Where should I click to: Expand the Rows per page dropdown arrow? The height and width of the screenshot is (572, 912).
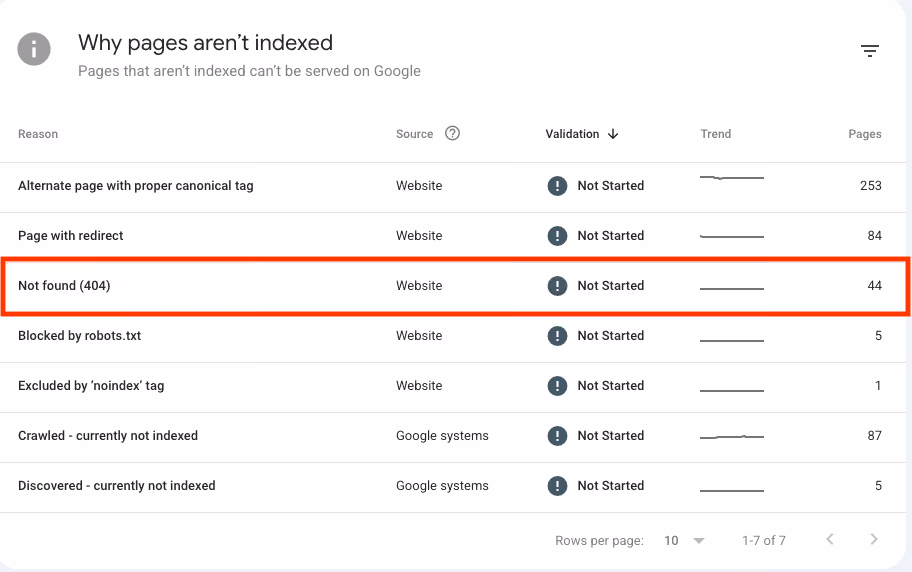tap(699, 541)
